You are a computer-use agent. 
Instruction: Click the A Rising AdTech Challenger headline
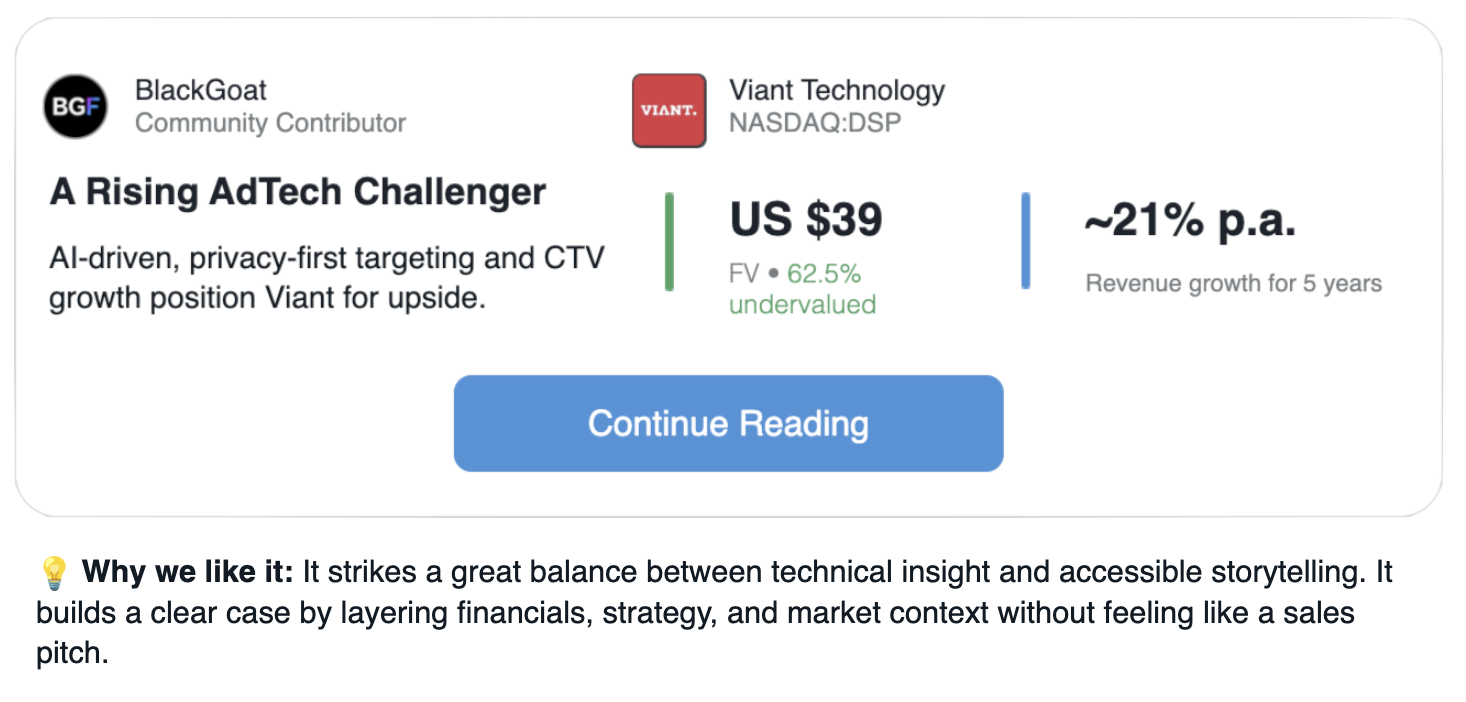pos(298,192)
